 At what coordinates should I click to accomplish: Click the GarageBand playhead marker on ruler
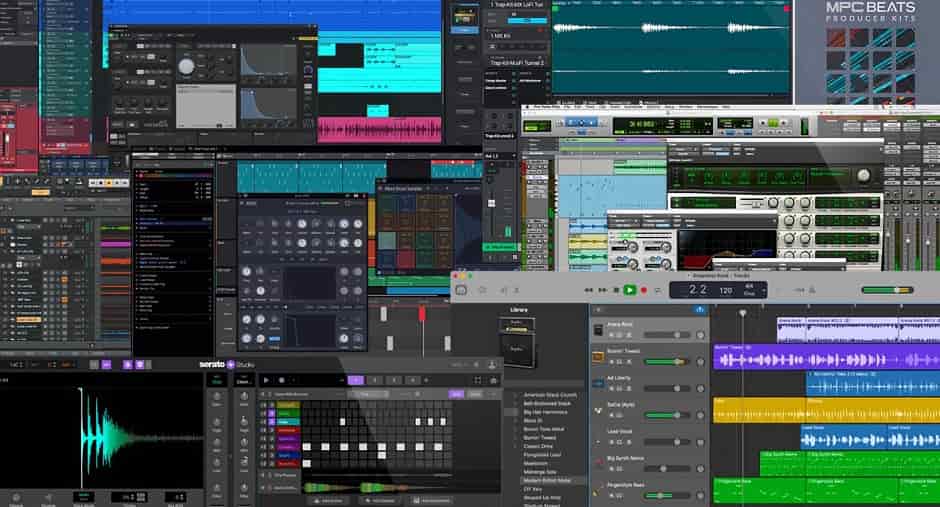pos(742,313)
